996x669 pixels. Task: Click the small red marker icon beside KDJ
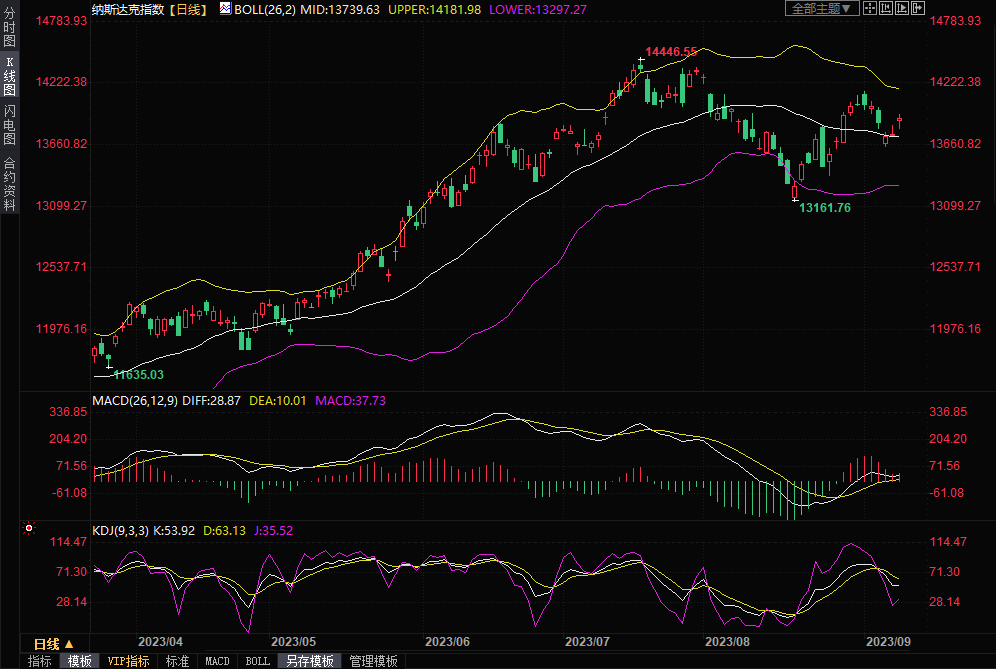tap(29, 529)
